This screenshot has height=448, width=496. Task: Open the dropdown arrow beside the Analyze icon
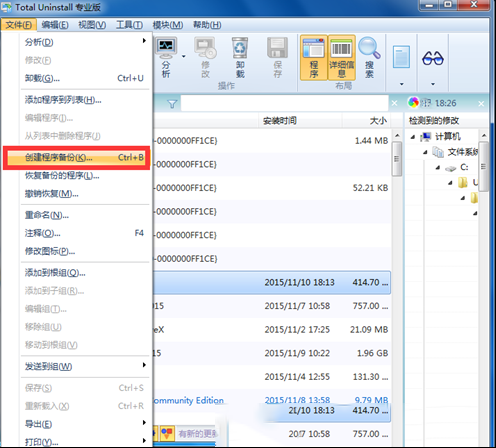click(x=184, y=56)
